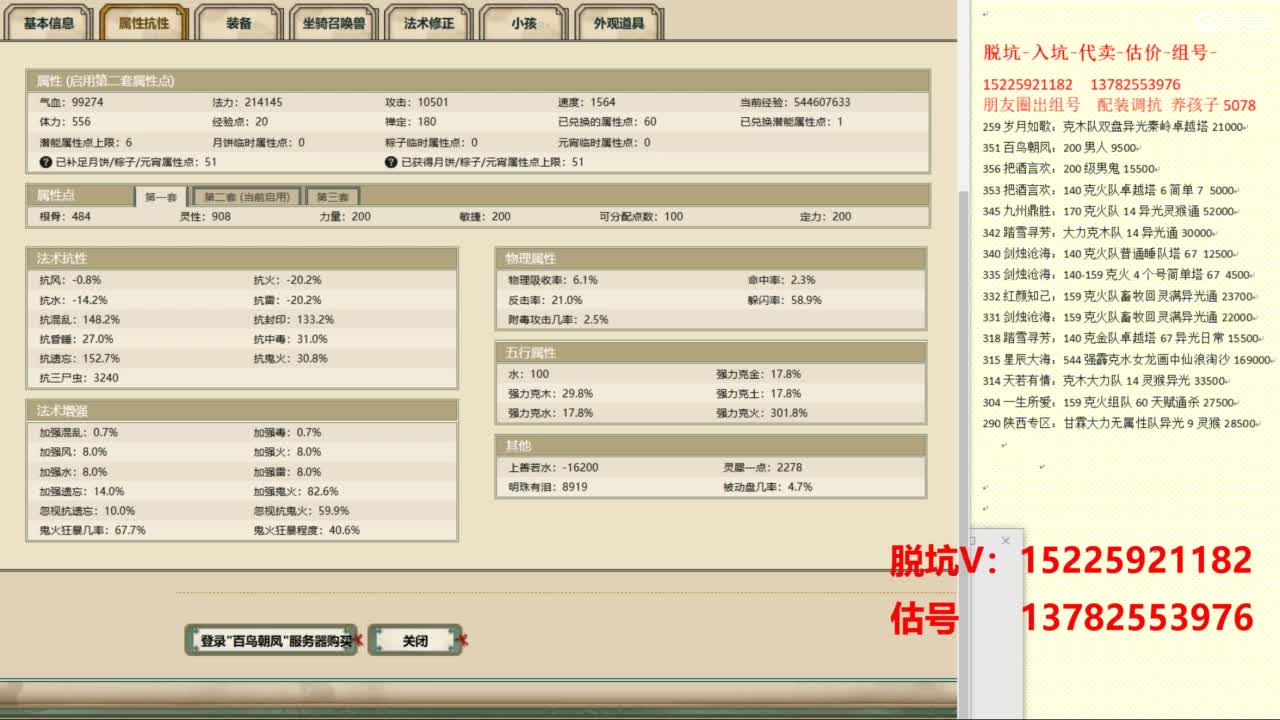Click the 抗混乱: 148.2% resistance
Screen dimensions: 1280x720
click(x=79, y=319)
